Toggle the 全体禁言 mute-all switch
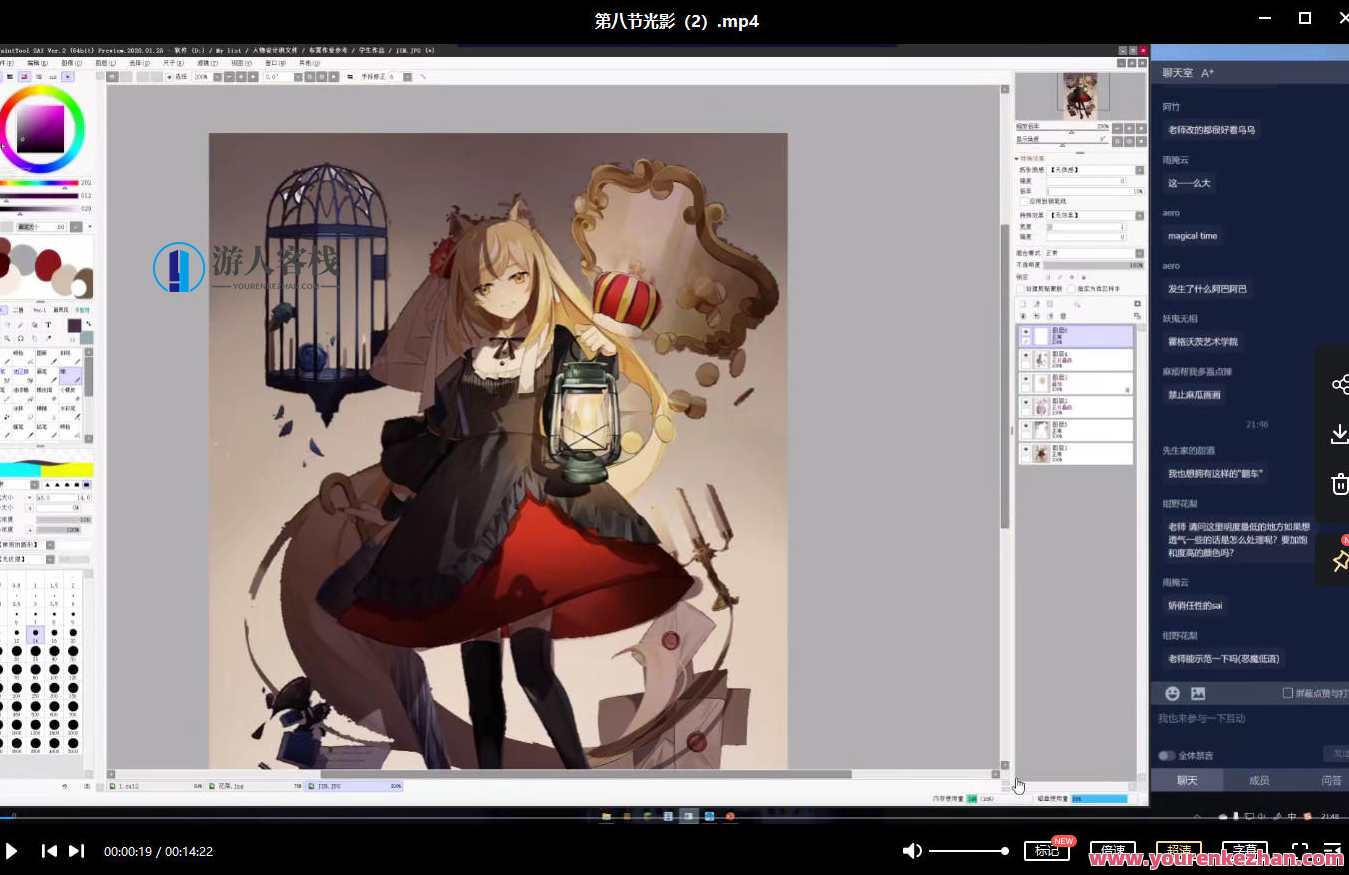1349x875 pixels. 1166,755
